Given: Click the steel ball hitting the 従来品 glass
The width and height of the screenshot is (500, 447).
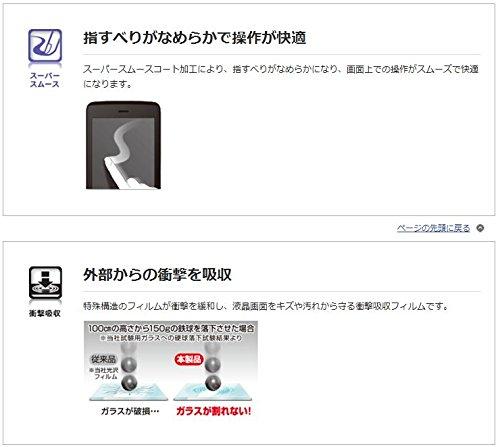Looking at the screenshot, I should click(129, 383).
